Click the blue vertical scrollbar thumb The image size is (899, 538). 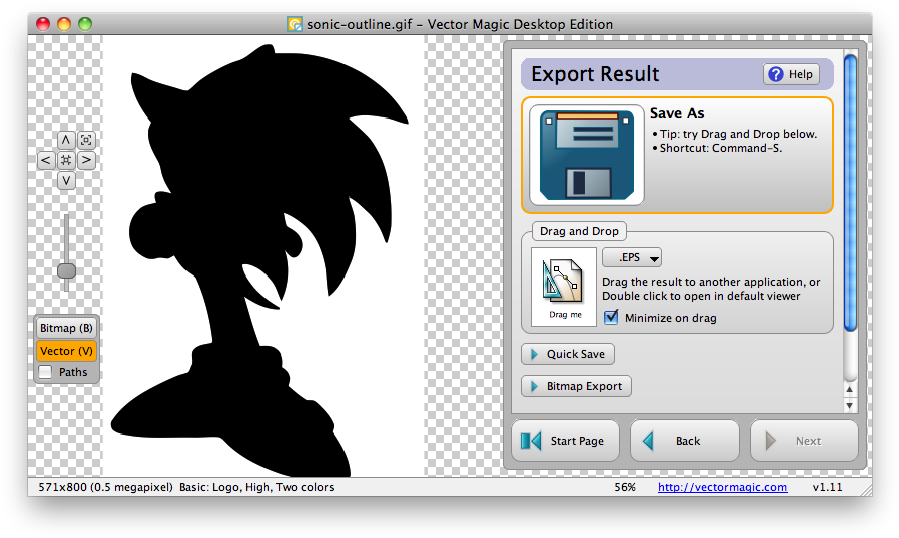coord(850,192)
